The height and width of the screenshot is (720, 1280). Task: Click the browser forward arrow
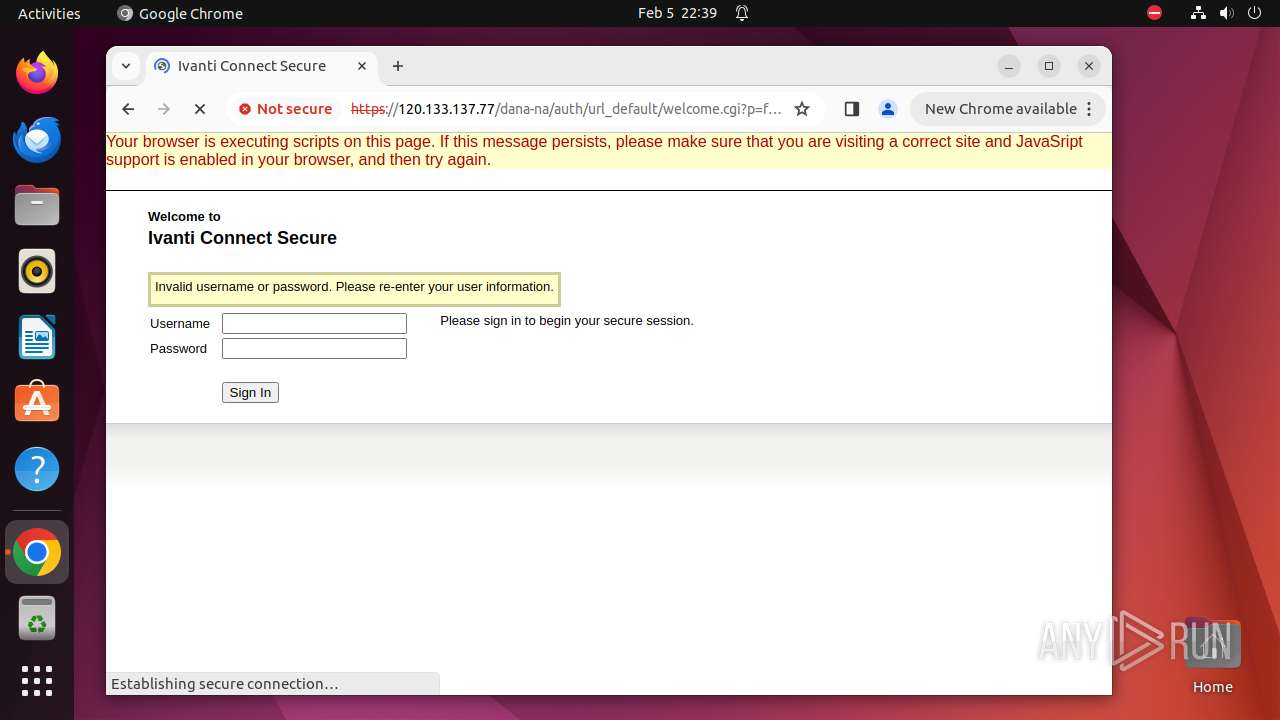point(164,109)
